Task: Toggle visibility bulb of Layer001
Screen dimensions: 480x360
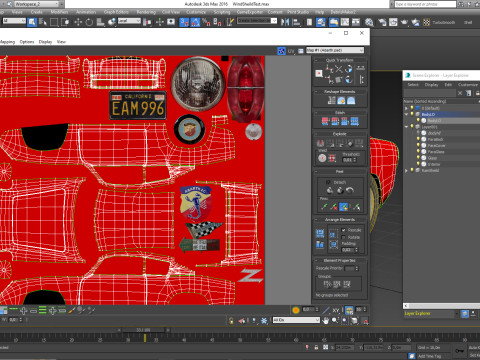Action: (412, 127)
